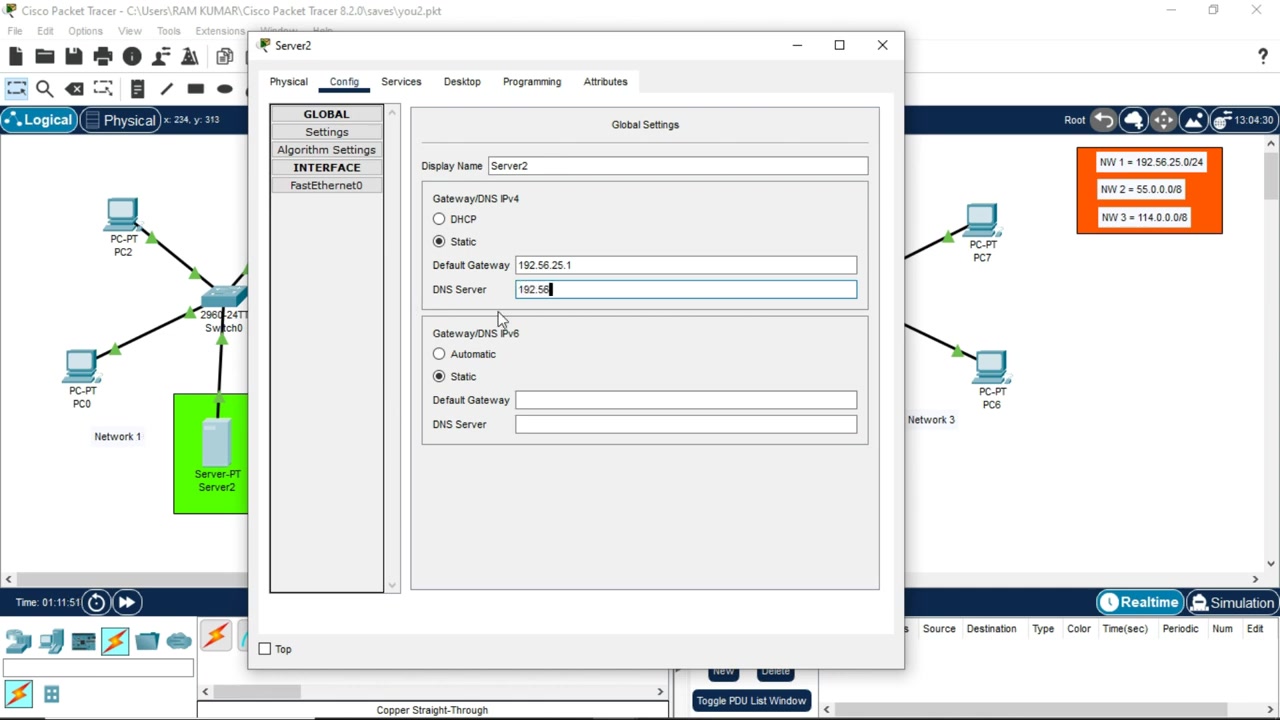This screenshot has width=1280, height=720.
Task: Select the End Devices category icon
Action: pos(51,641)
